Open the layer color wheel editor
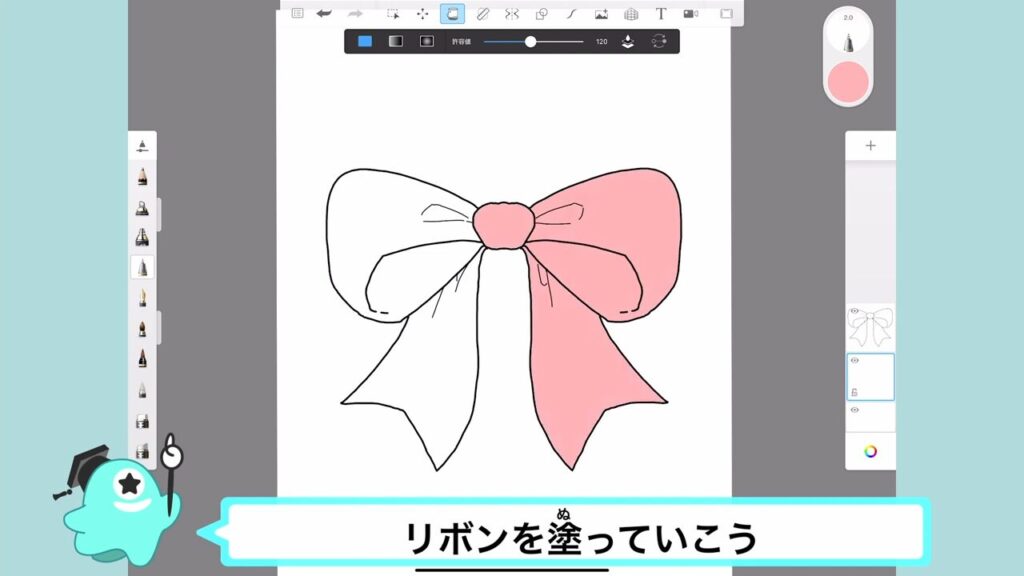 click(870, 451)
